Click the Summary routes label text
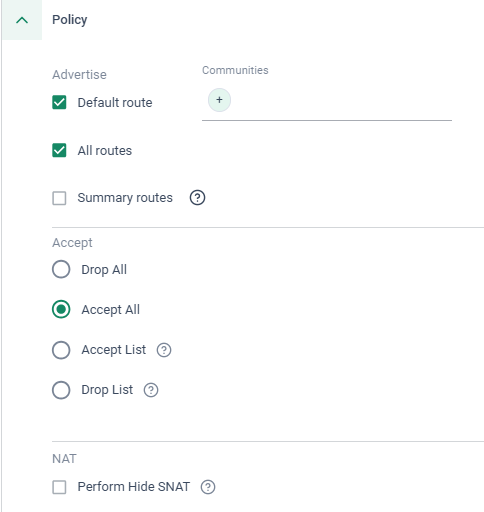This screenshot has width=484, height=512. pos(125,198)
